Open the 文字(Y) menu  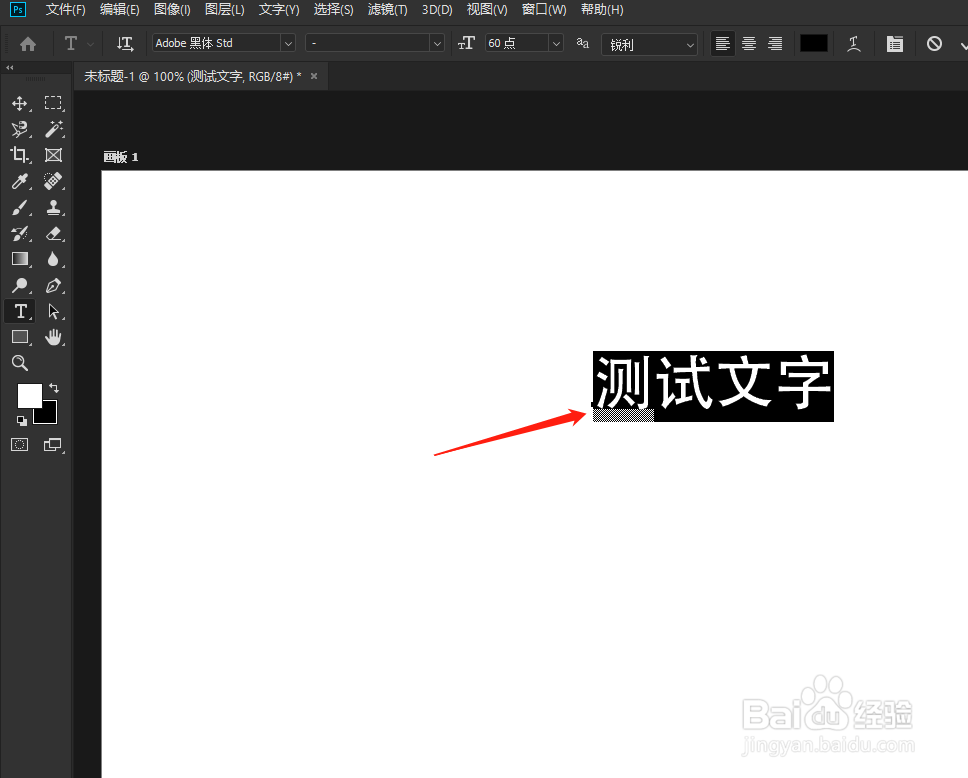tap(278, 10)
